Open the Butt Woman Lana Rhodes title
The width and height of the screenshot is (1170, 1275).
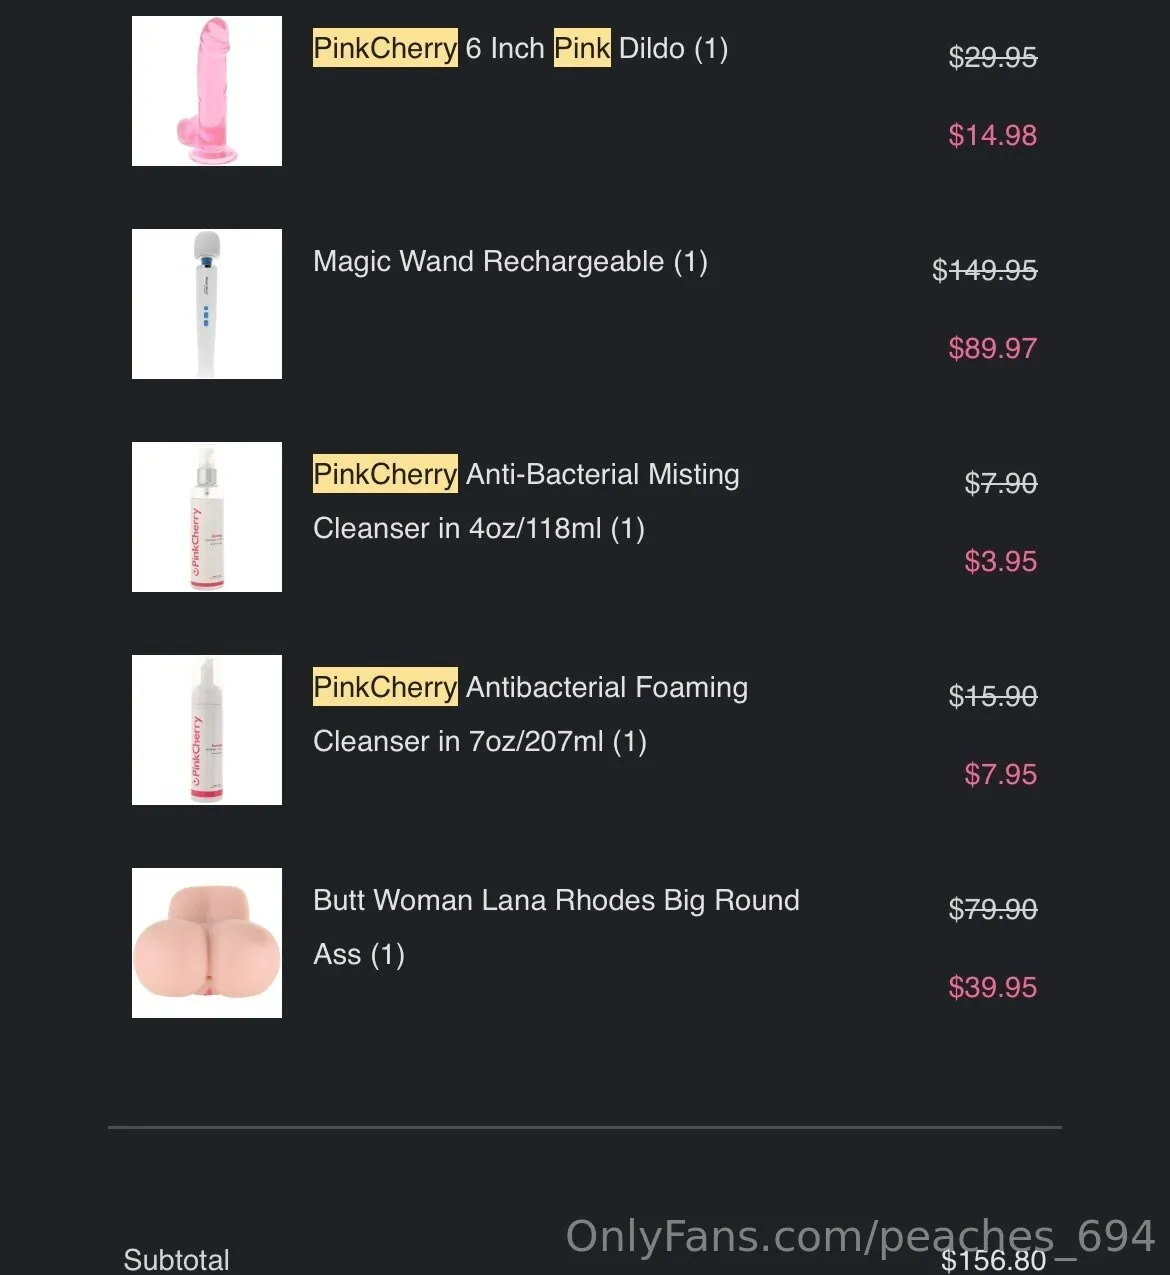point(556,926)
